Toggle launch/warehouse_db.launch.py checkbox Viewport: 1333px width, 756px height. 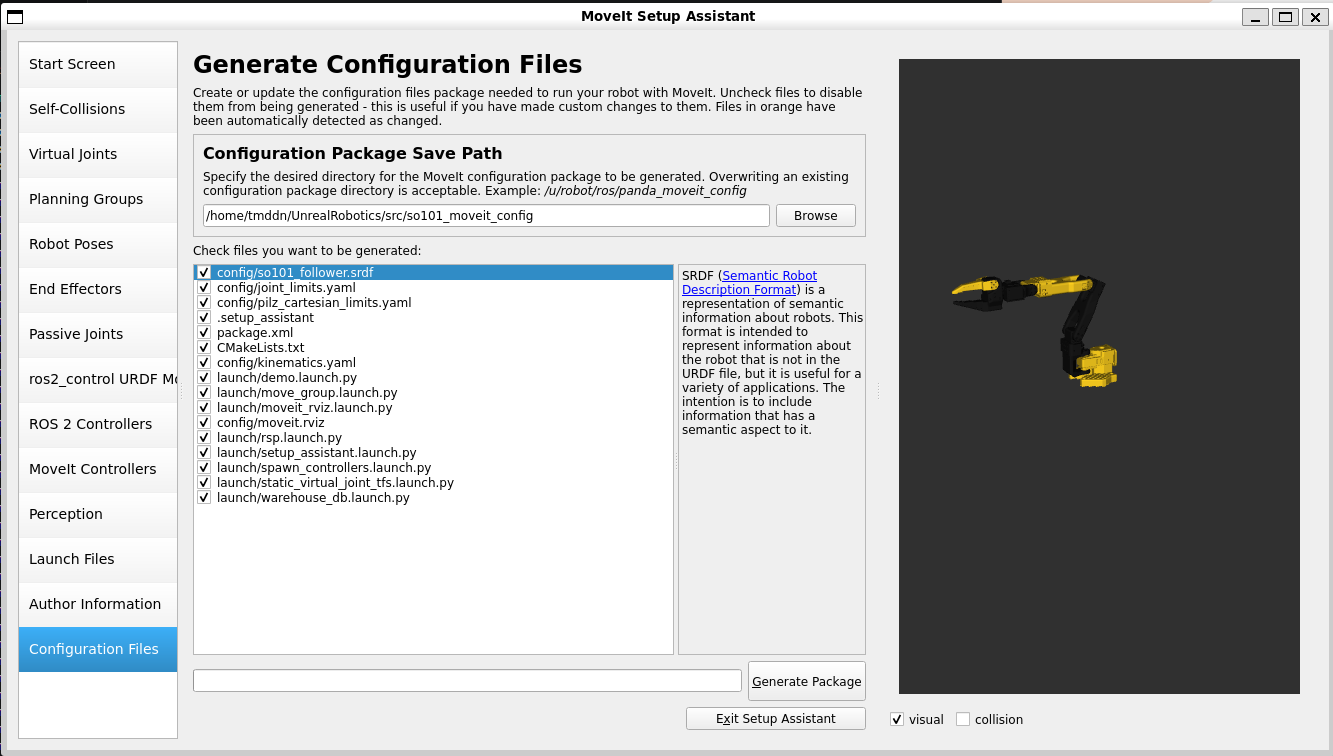pyautogui.click(x=204, y=497)
